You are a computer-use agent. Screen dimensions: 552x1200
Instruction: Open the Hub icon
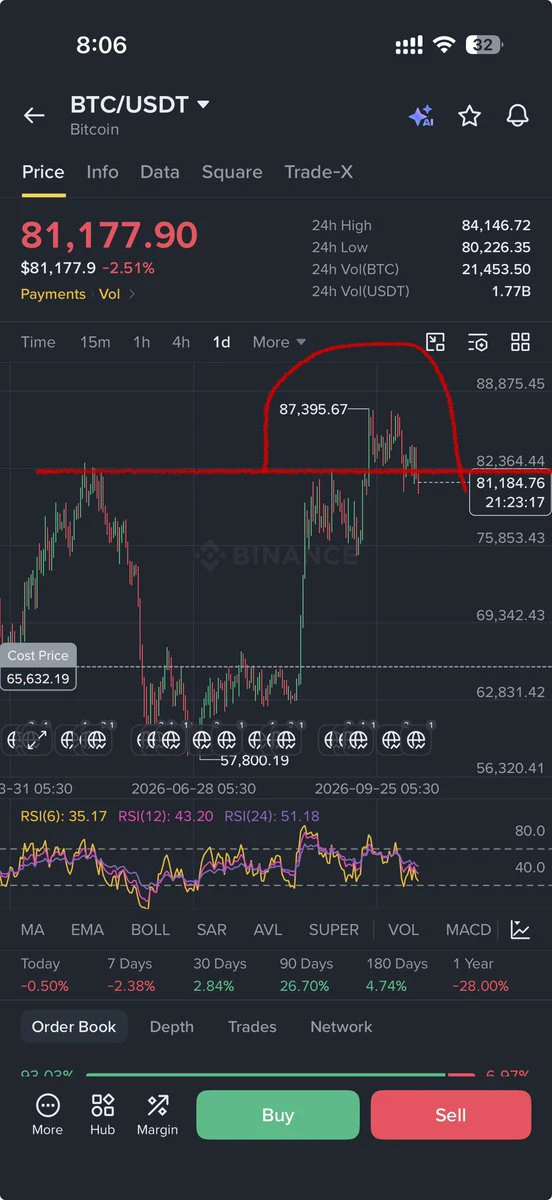[102, 1115]
